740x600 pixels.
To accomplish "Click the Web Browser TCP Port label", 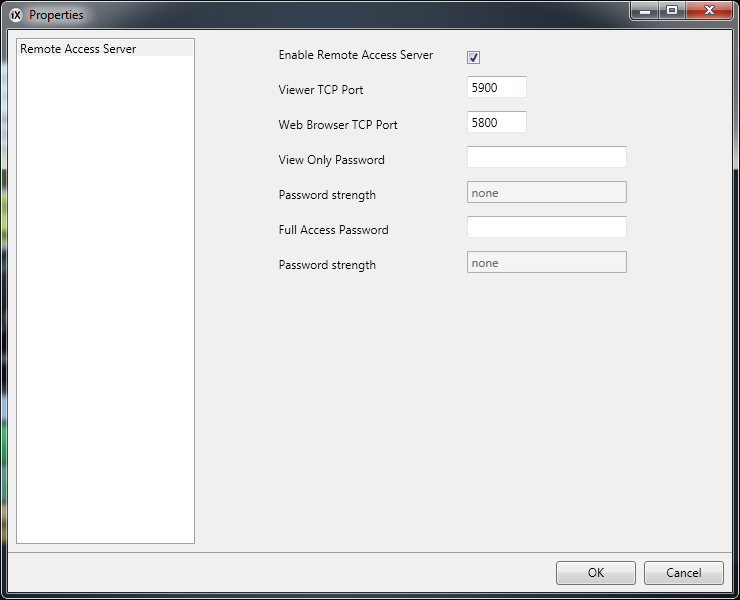I will tap(337, 125).
